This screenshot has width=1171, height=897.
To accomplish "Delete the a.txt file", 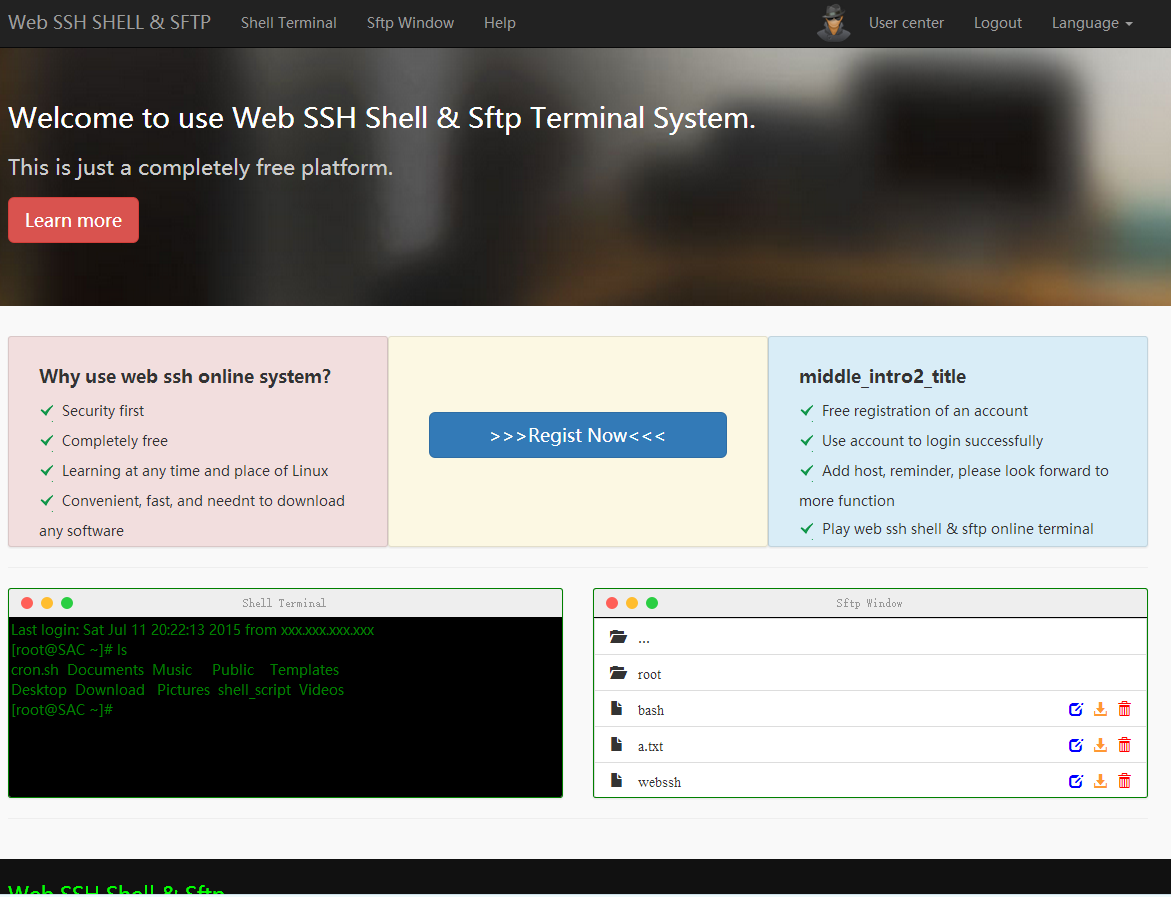I will [x=1124, y=745].
